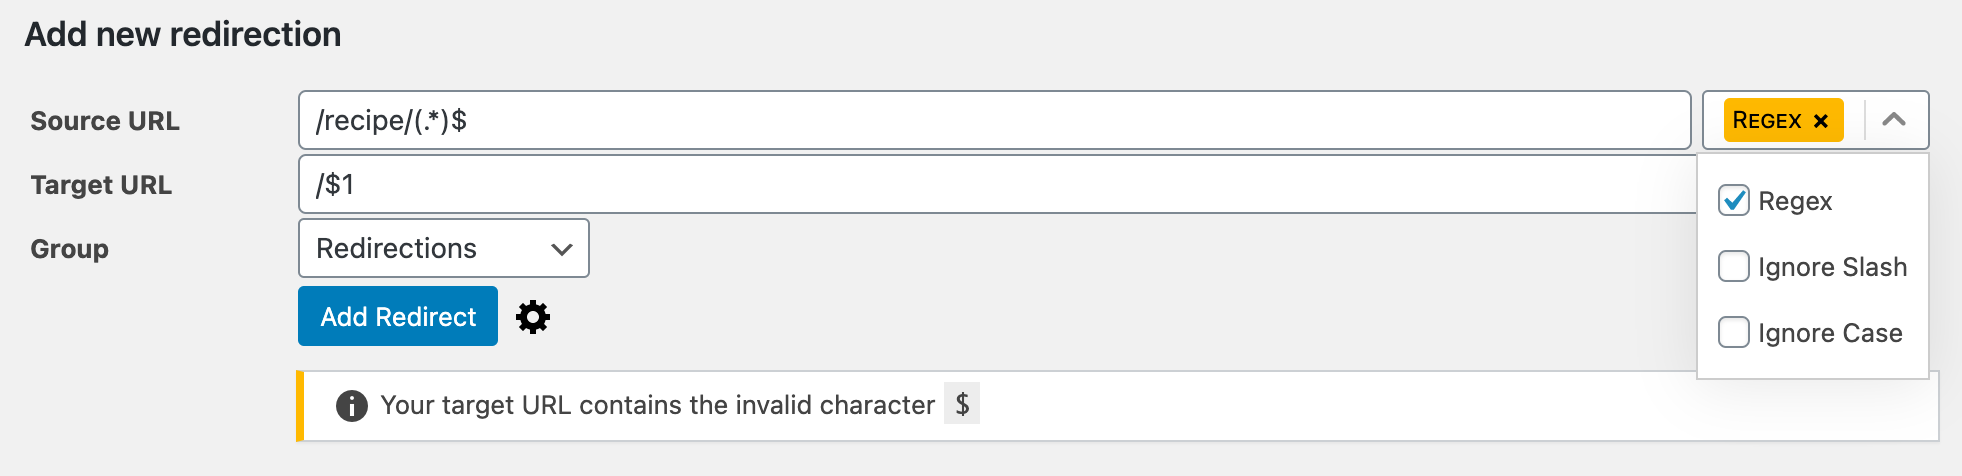Image resolution: width=1962 pixels, height=476 pixels.
Task: Select the Ignore Slash option text
Action: click(1833, 267)
